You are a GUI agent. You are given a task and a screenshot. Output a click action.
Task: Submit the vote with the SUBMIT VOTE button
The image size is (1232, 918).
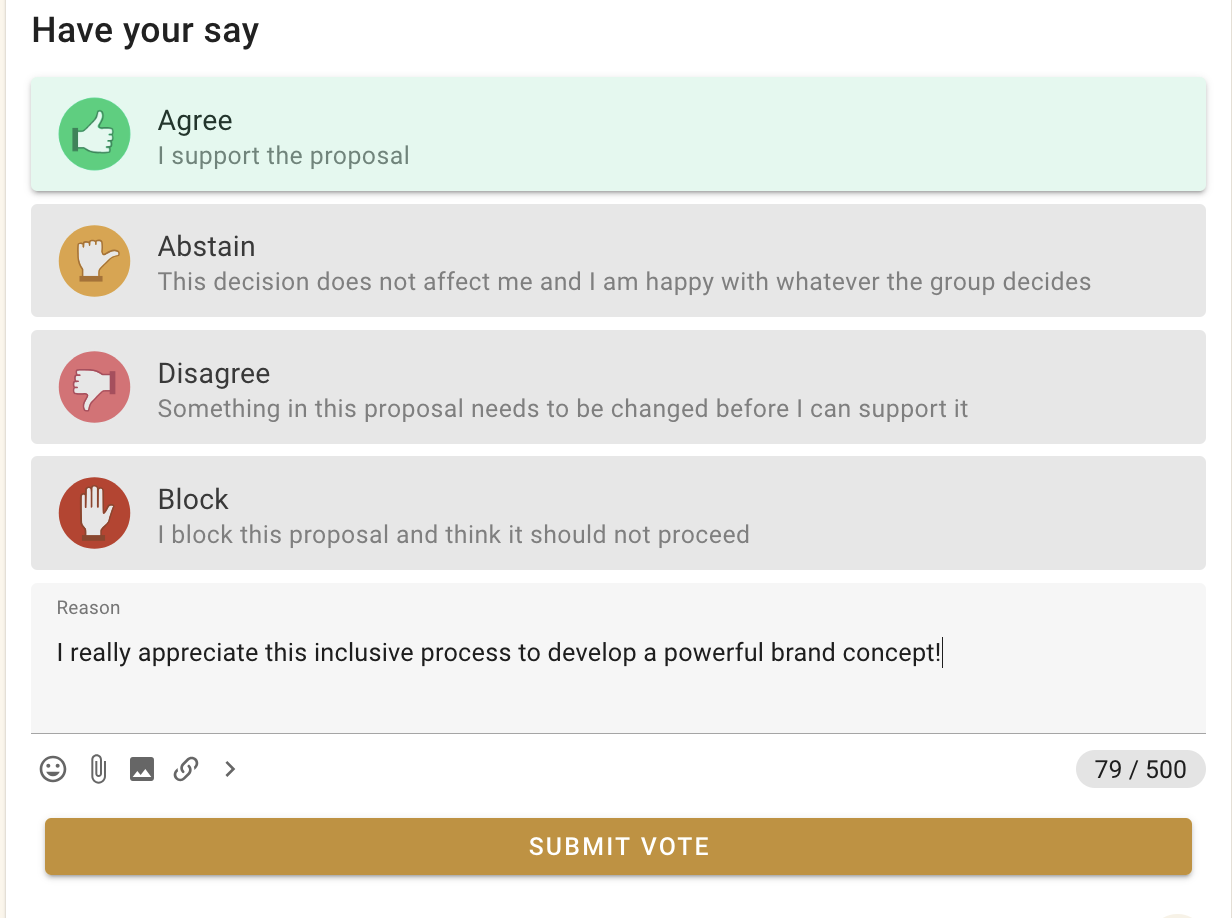pos(618,847)
